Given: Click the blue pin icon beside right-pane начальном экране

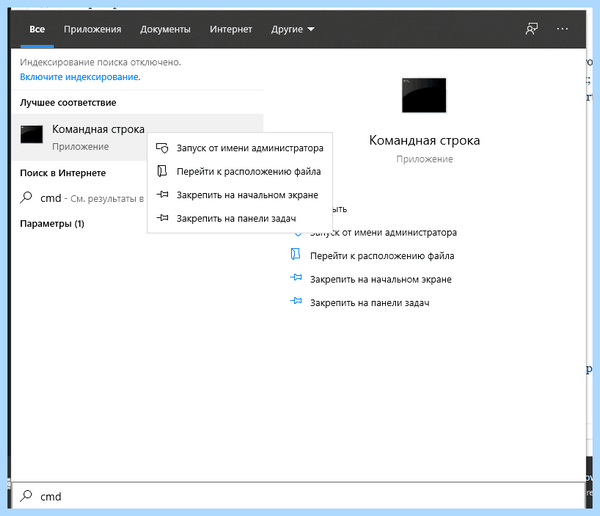Looking at the screenshot, I should click(x=296, y=277).
